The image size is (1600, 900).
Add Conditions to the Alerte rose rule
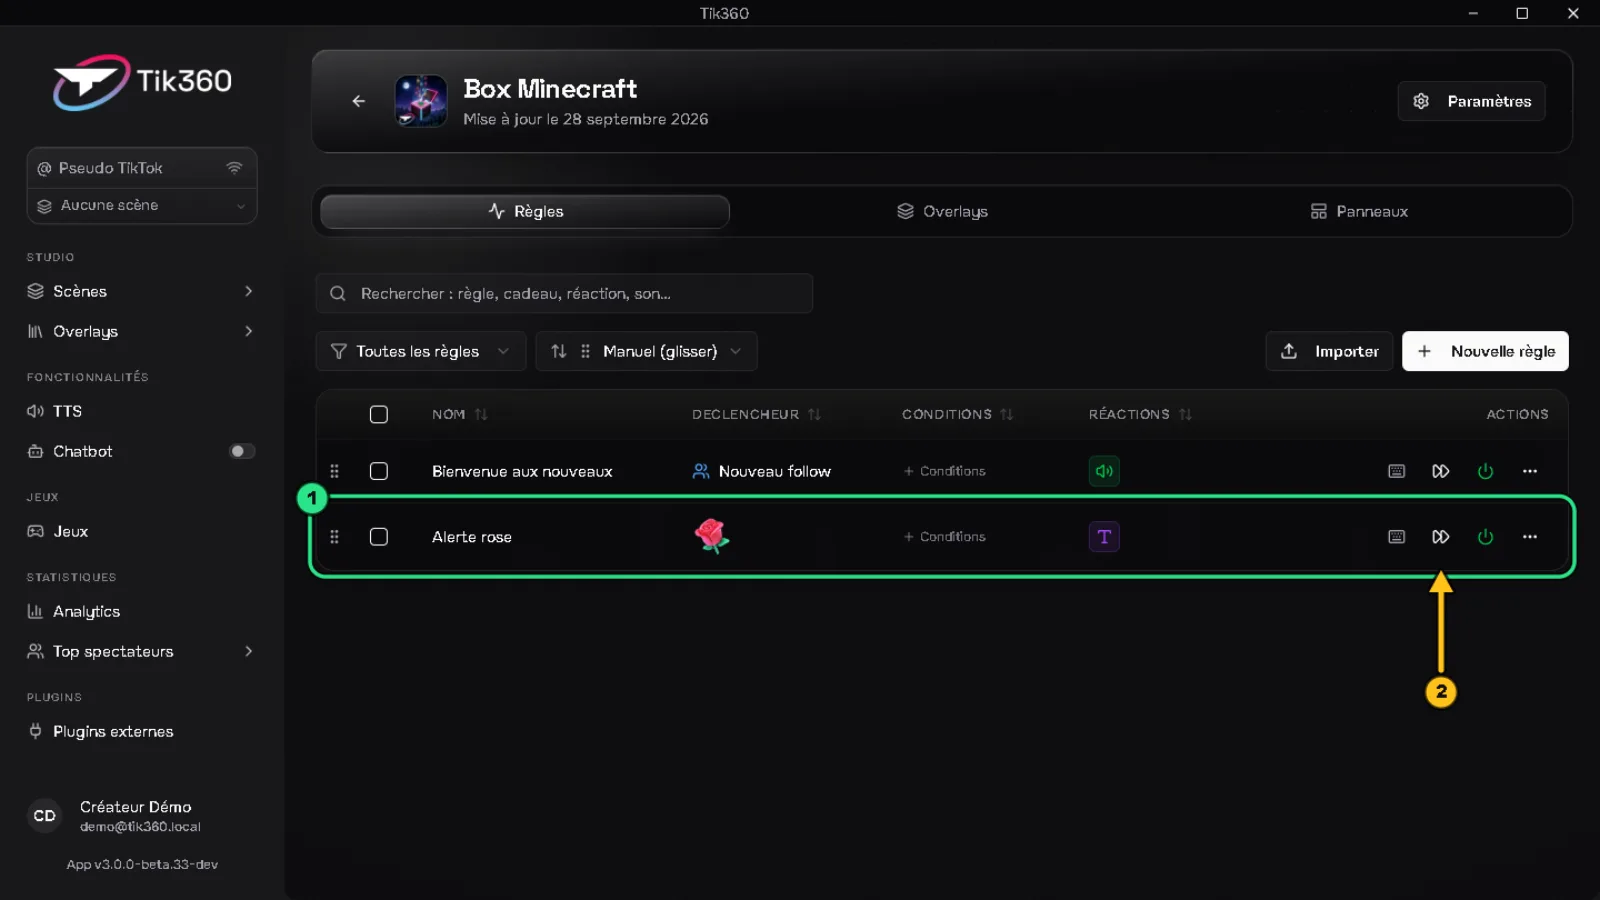click(945, 537)
